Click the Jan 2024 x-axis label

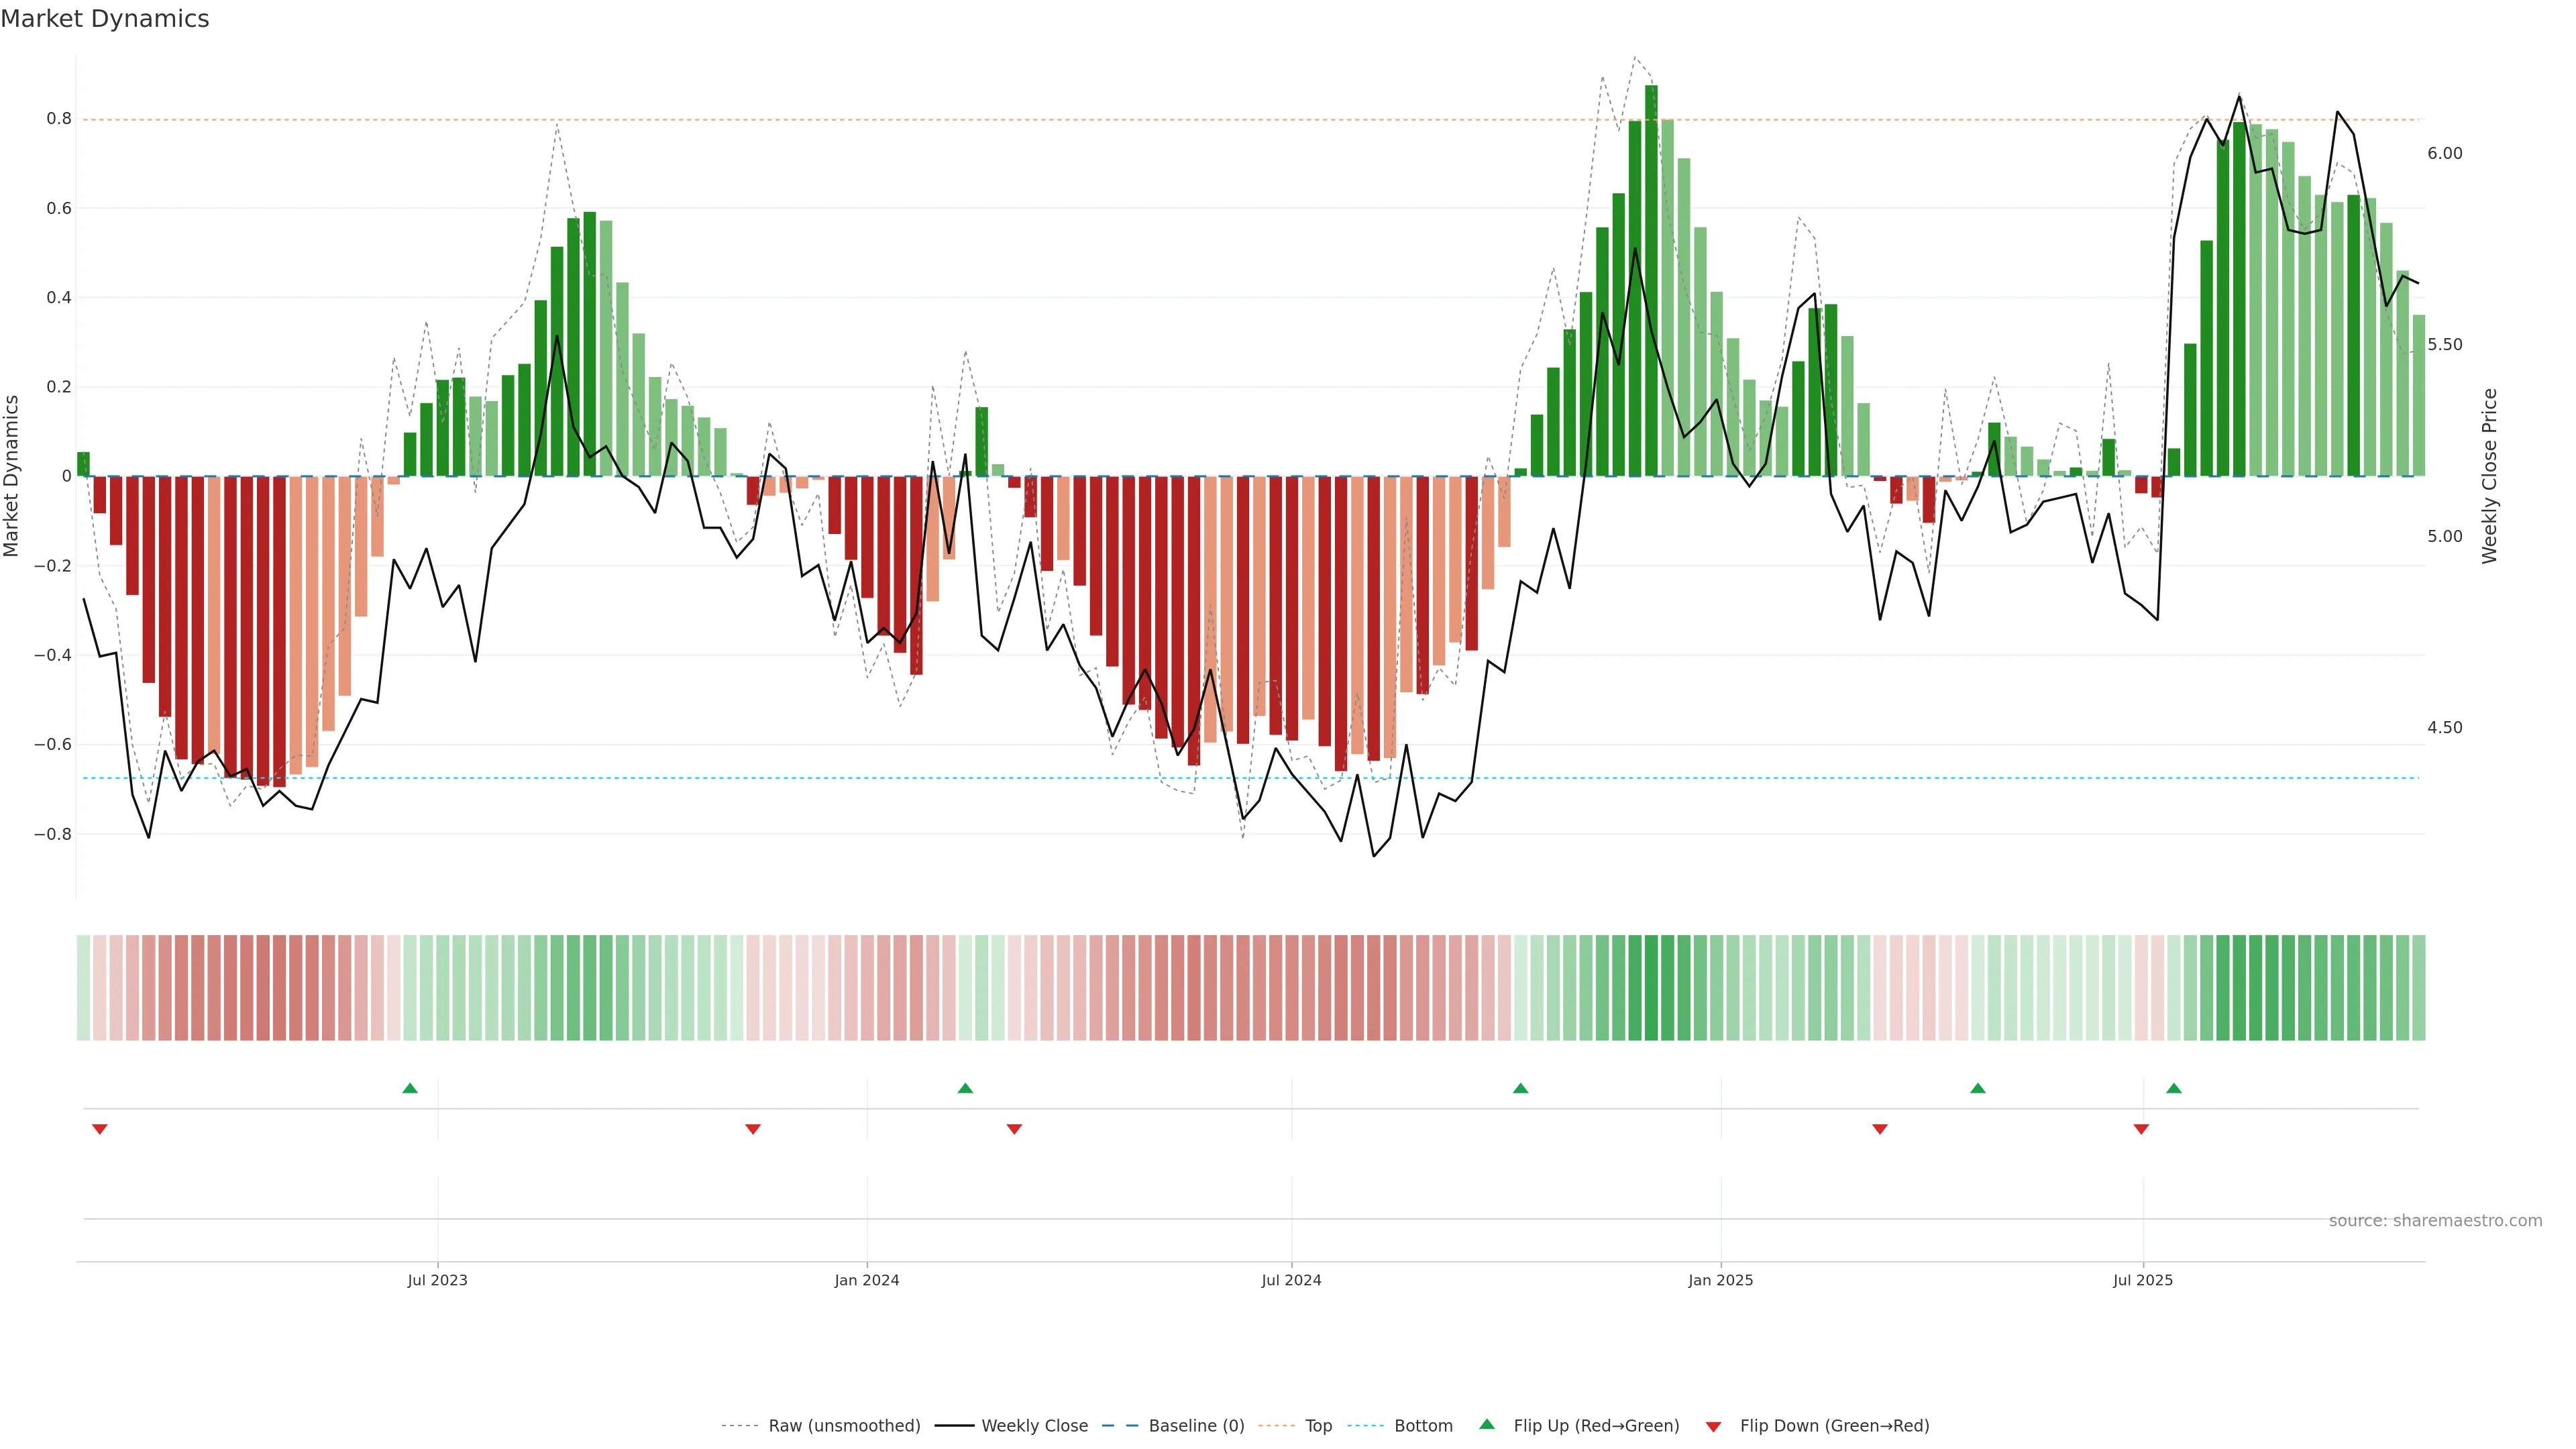tap(867, 1280)
